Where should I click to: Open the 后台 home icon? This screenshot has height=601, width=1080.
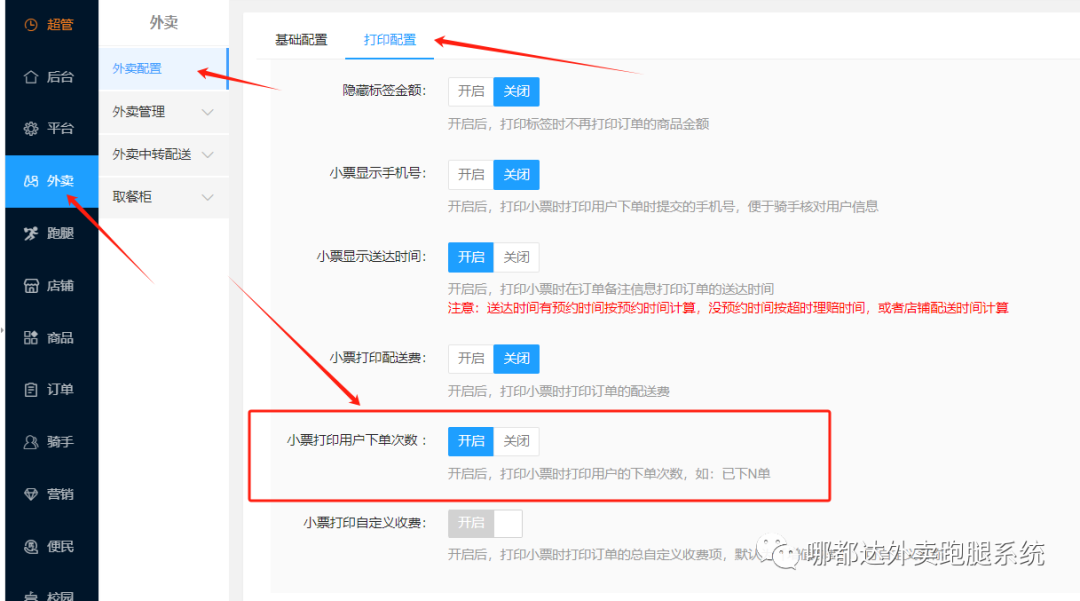pyautogui.click(x=31, y=76)
